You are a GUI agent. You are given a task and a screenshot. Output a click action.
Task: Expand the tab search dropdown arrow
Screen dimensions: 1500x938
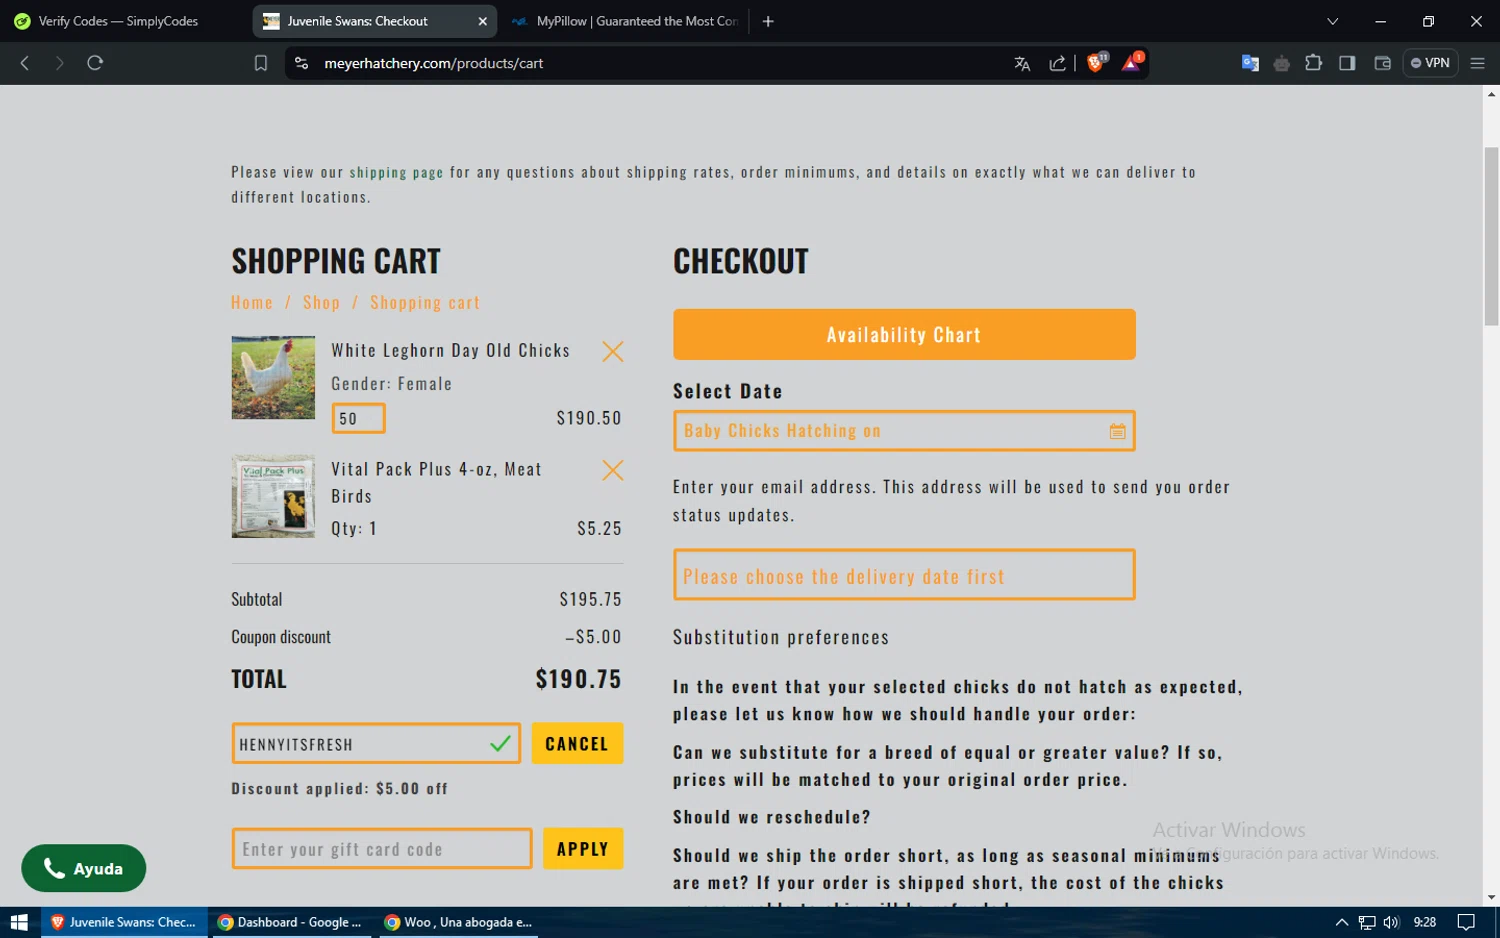1332,21
